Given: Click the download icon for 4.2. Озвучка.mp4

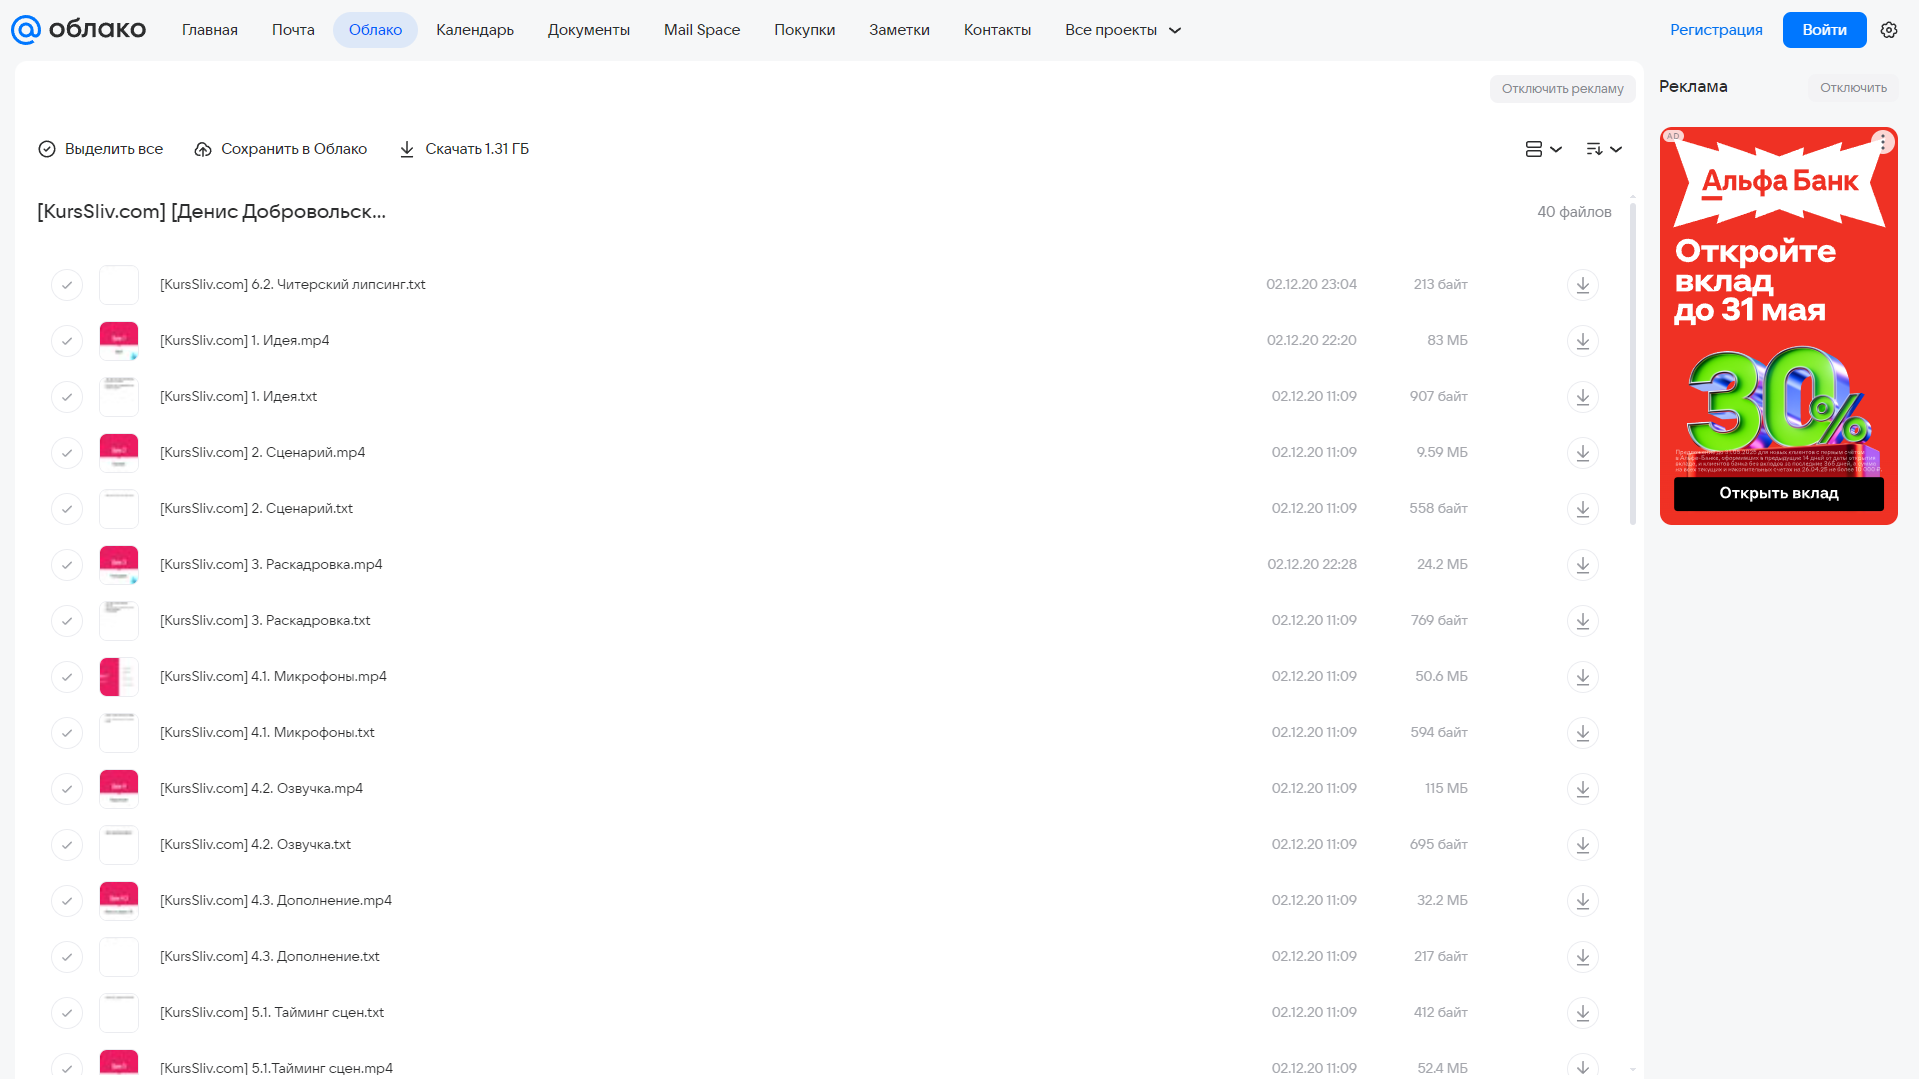Looking at the screenshot, I should click(1582, 789).
